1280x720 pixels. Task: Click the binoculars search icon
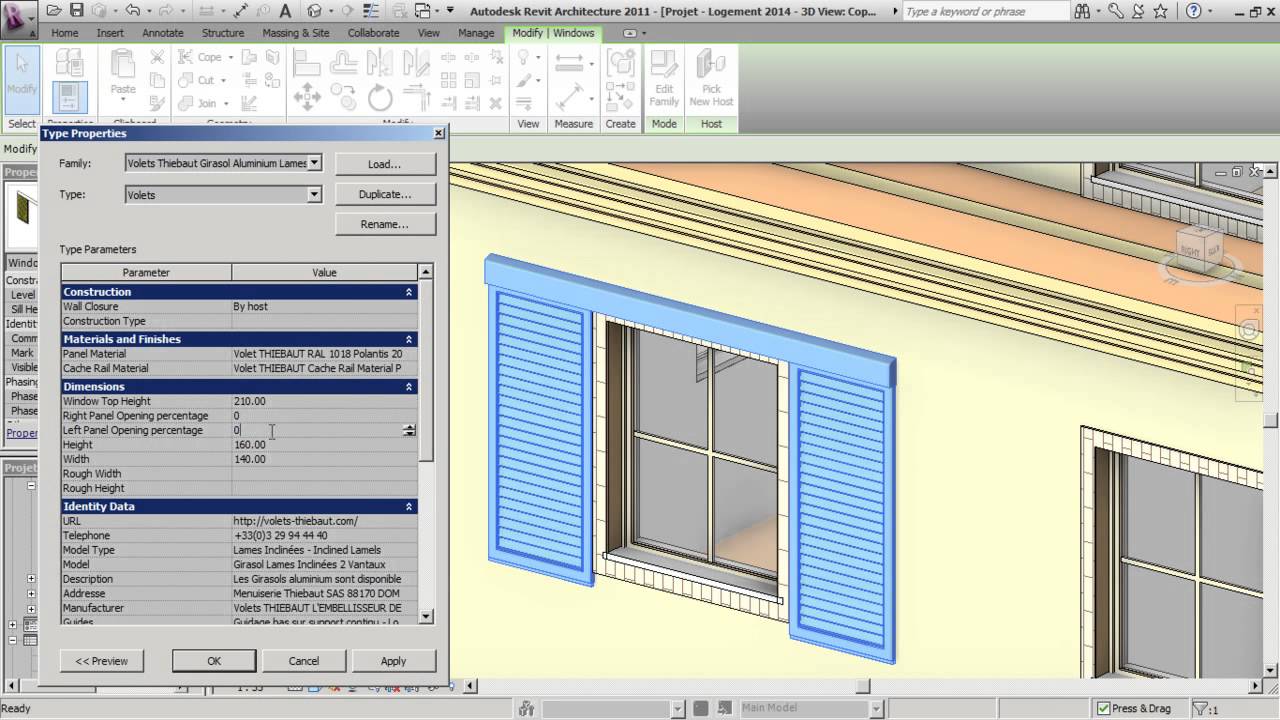1084,11
